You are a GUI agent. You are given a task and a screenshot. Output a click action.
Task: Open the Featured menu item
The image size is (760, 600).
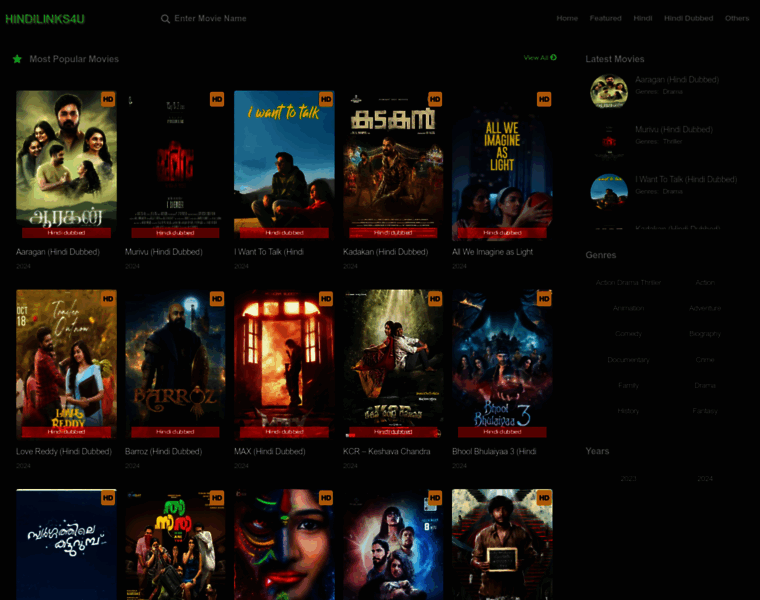(x=605, y=18)
